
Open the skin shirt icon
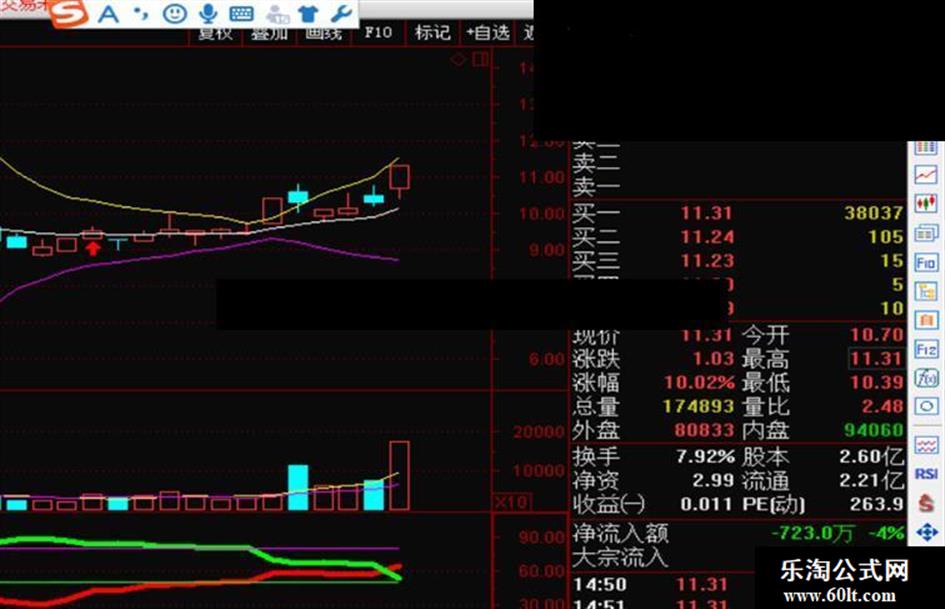click(308, 13)
